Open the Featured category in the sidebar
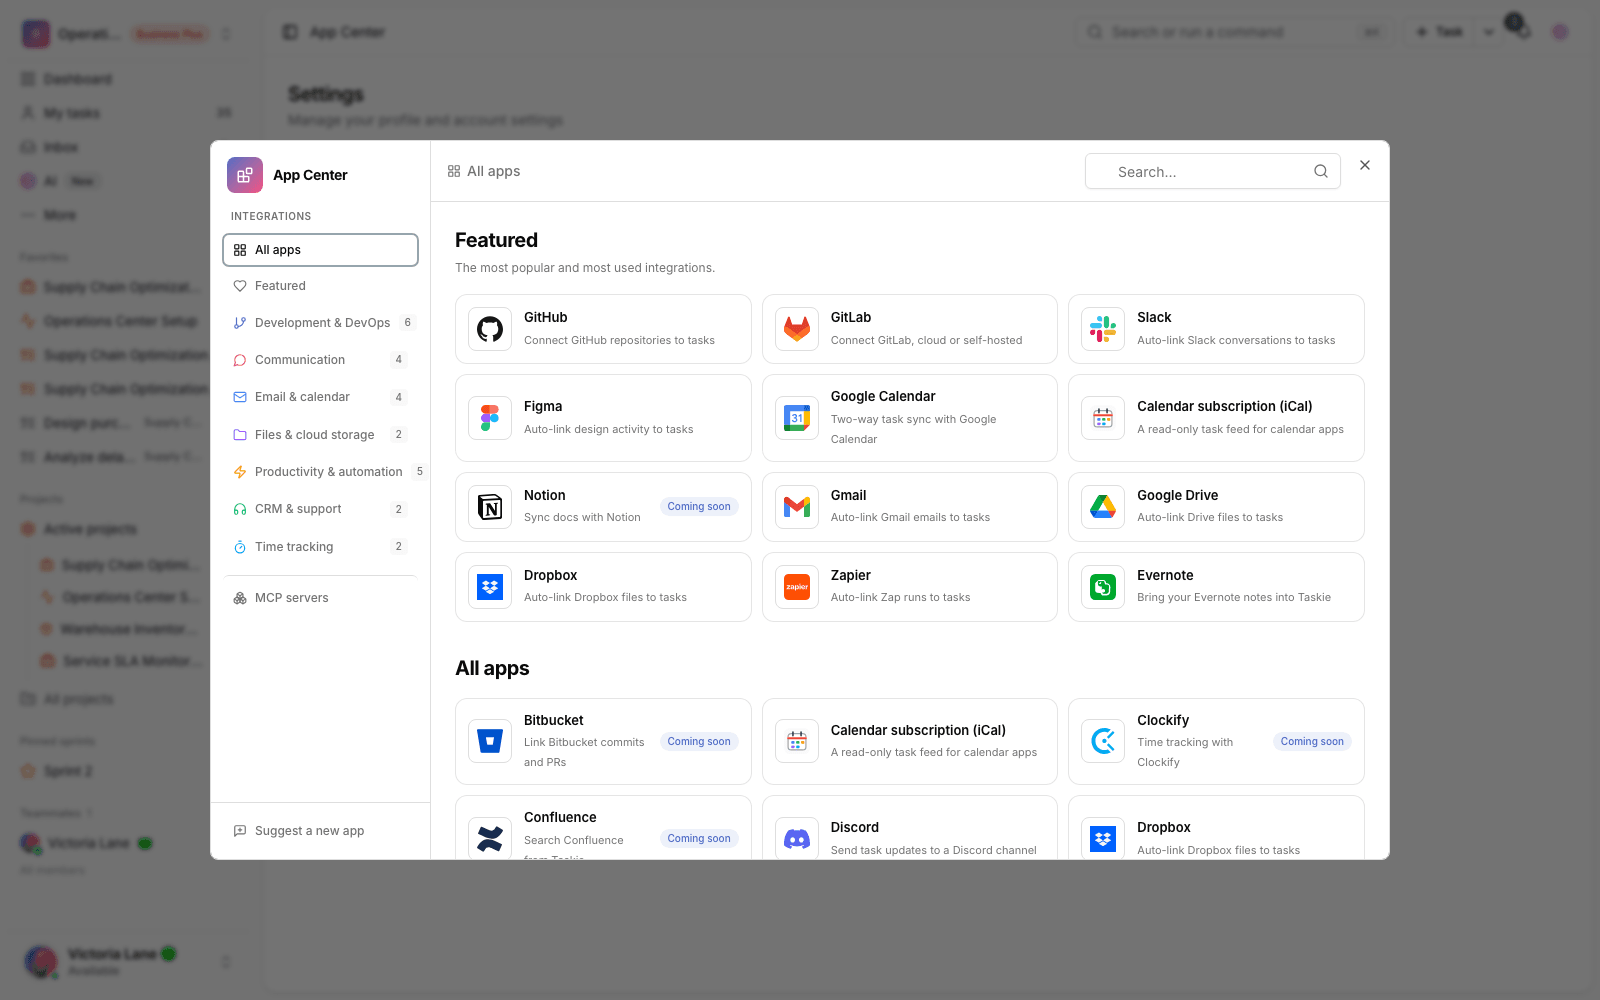 pos(320,286)
